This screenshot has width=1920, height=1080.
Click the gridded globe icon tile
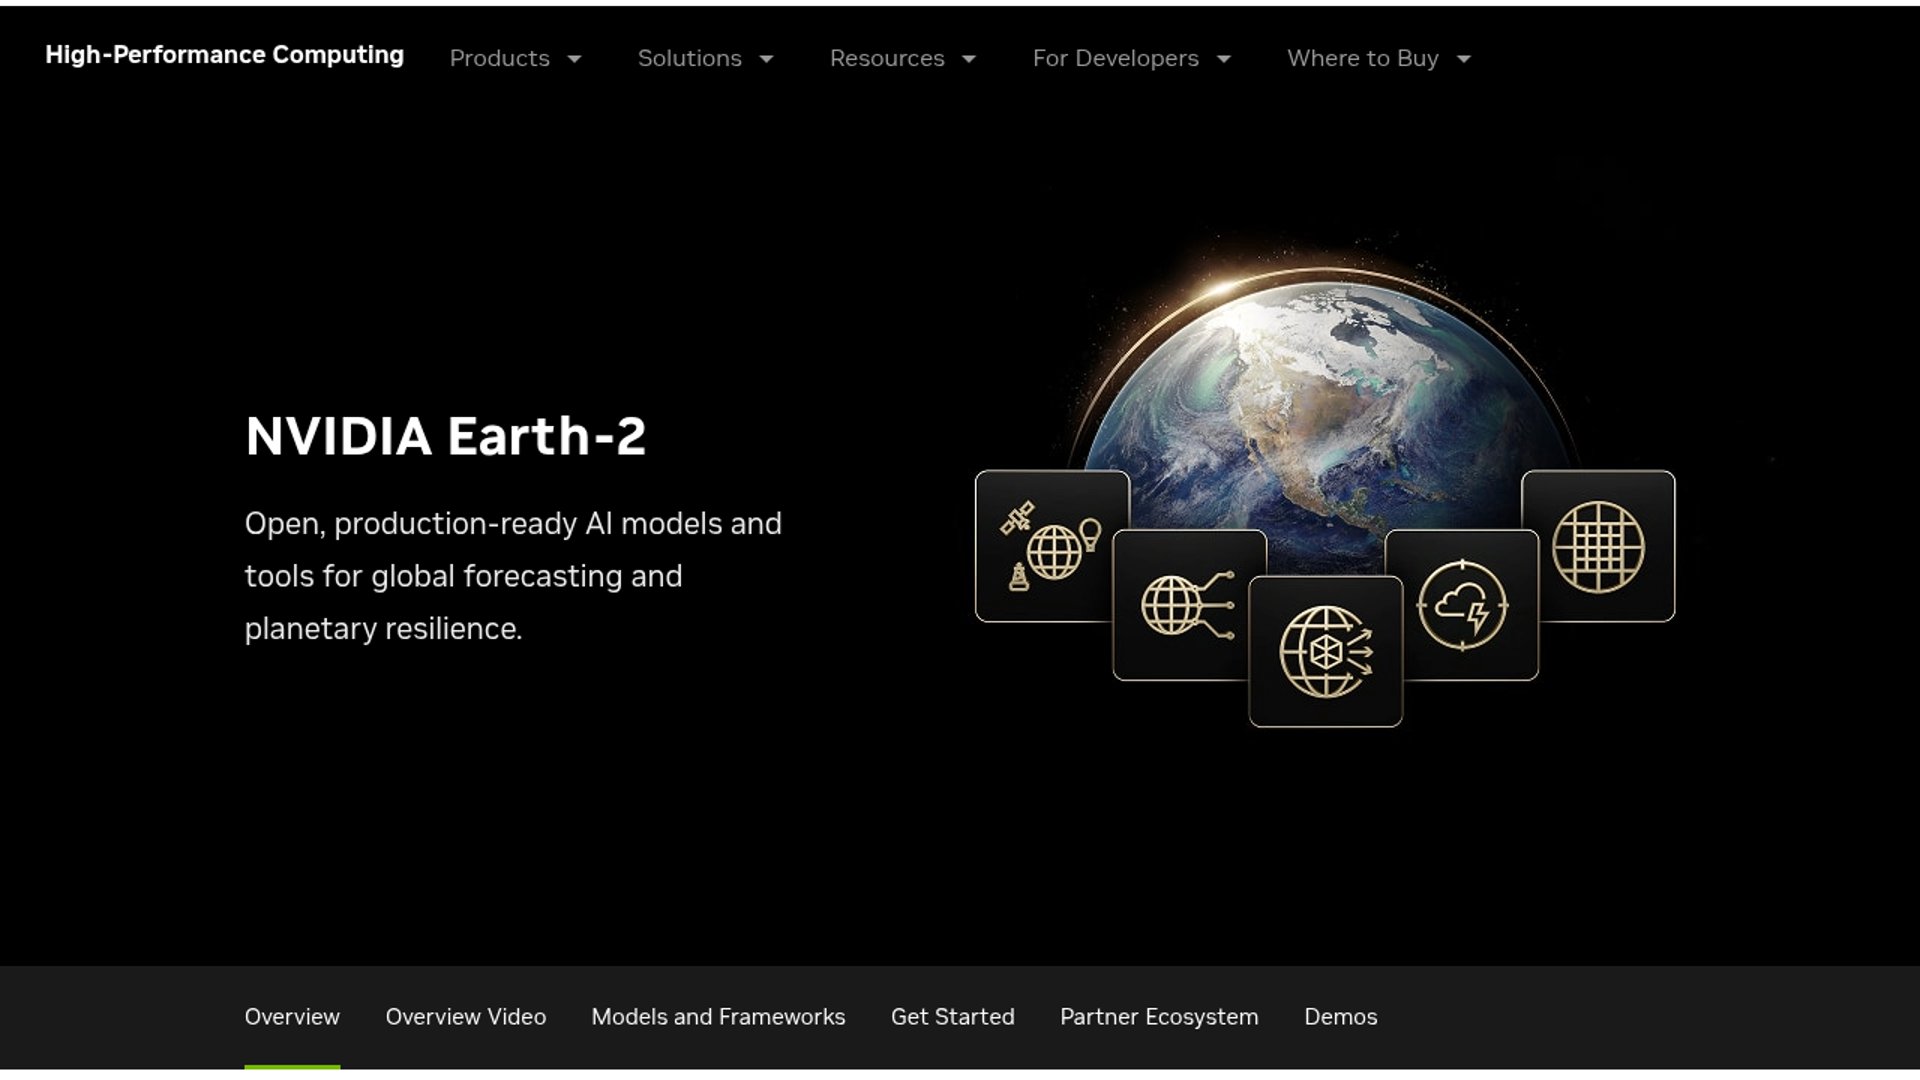tap(1598, 546)
